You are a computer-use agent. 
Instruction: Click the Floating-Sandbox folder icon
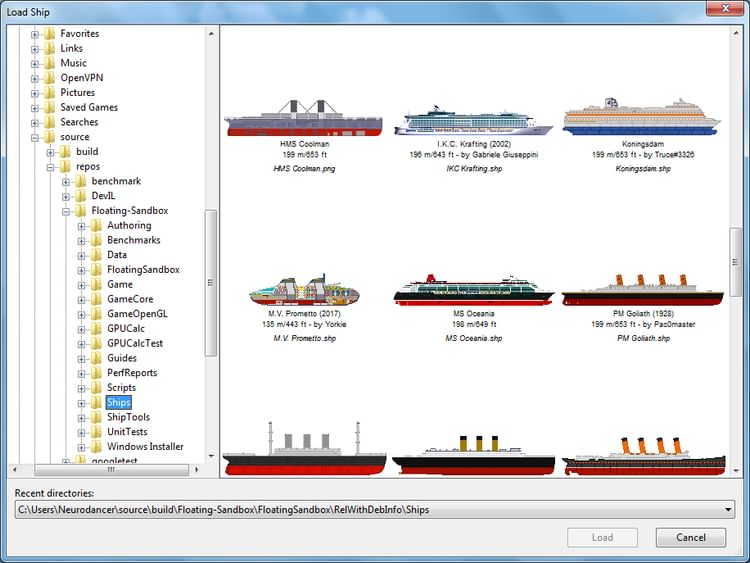coord(81,211)
